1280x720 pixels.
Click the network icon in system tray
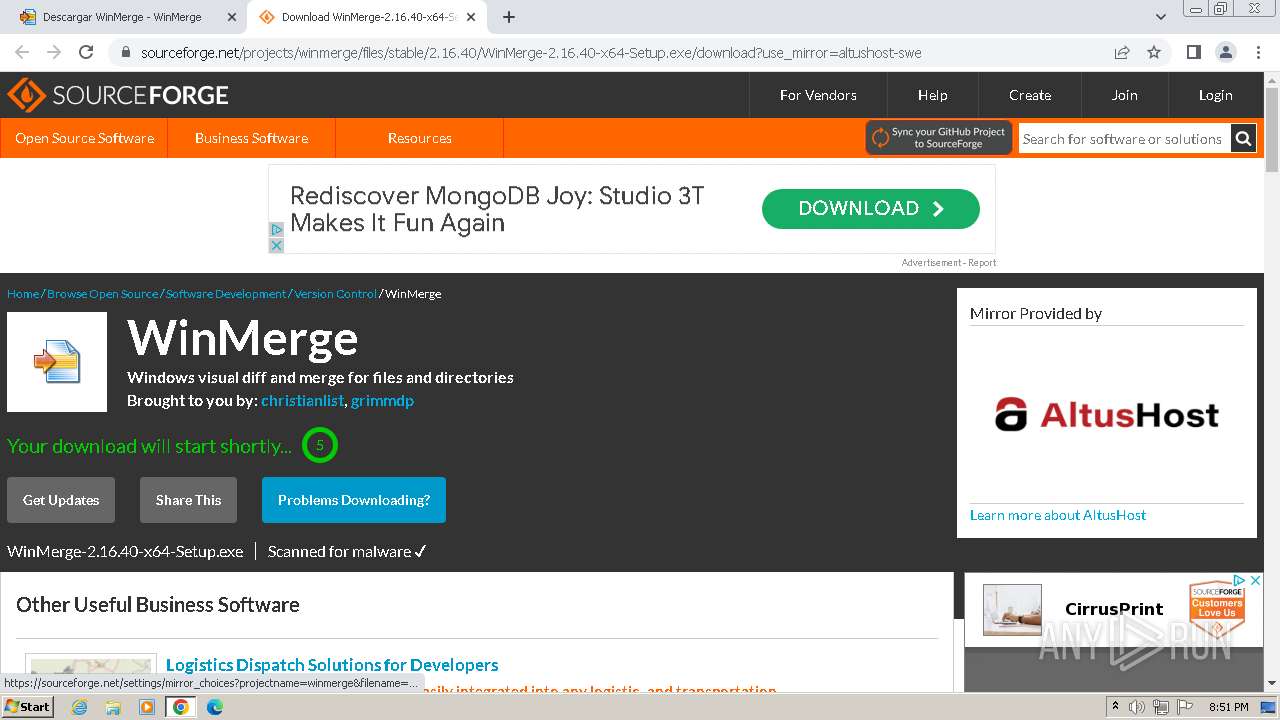click(x=1161, y=707)
